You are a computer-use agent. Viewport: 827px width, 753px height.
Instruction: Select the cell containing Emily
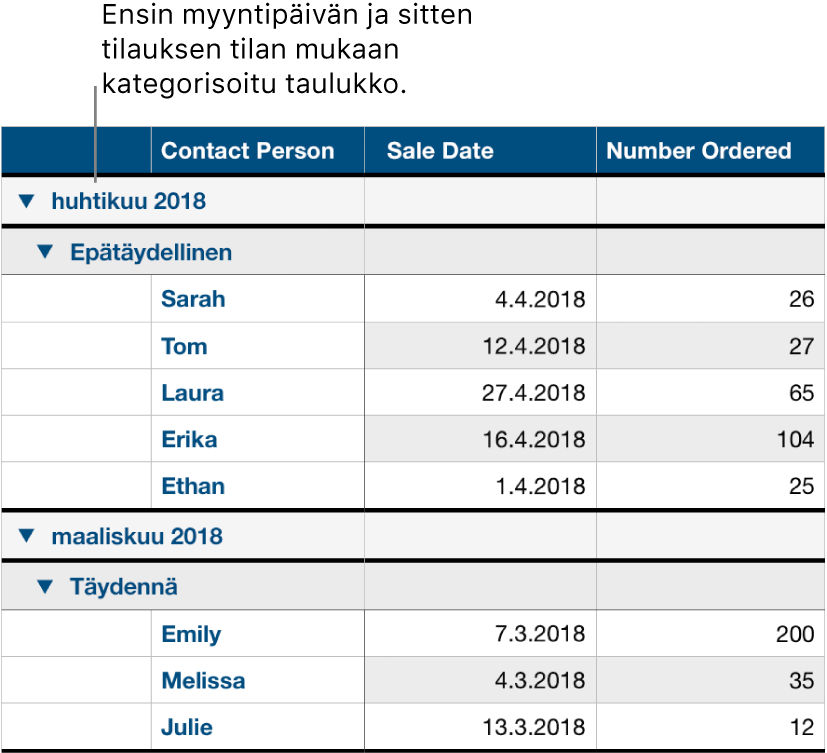click(191, 634)
